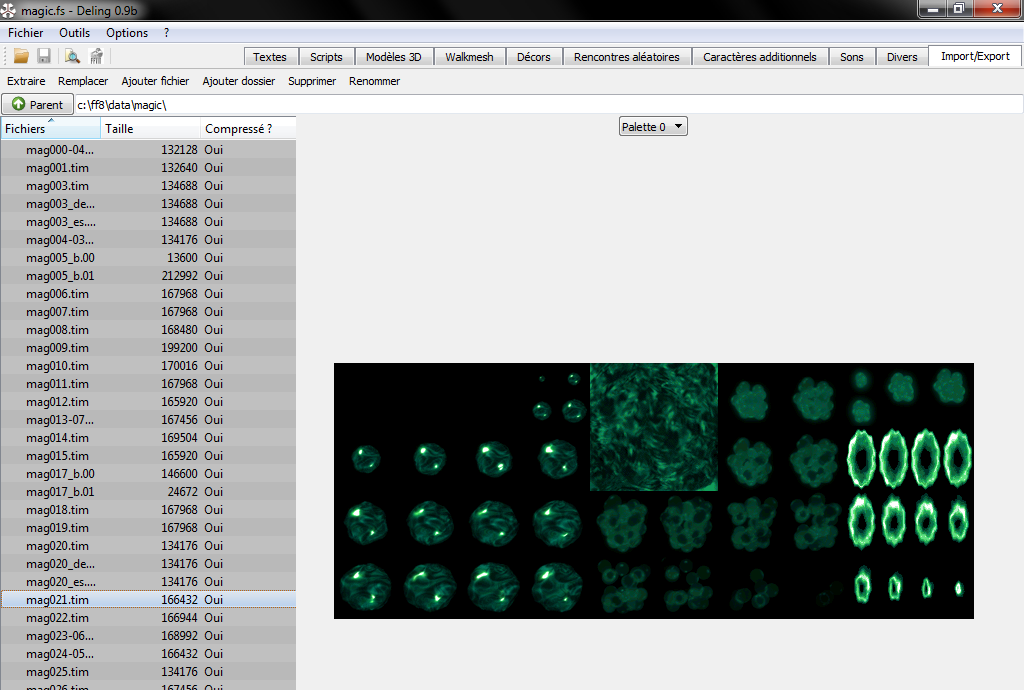Select file mag020.tim in the list
The image size is (1024, 690).
click(148, 546)
